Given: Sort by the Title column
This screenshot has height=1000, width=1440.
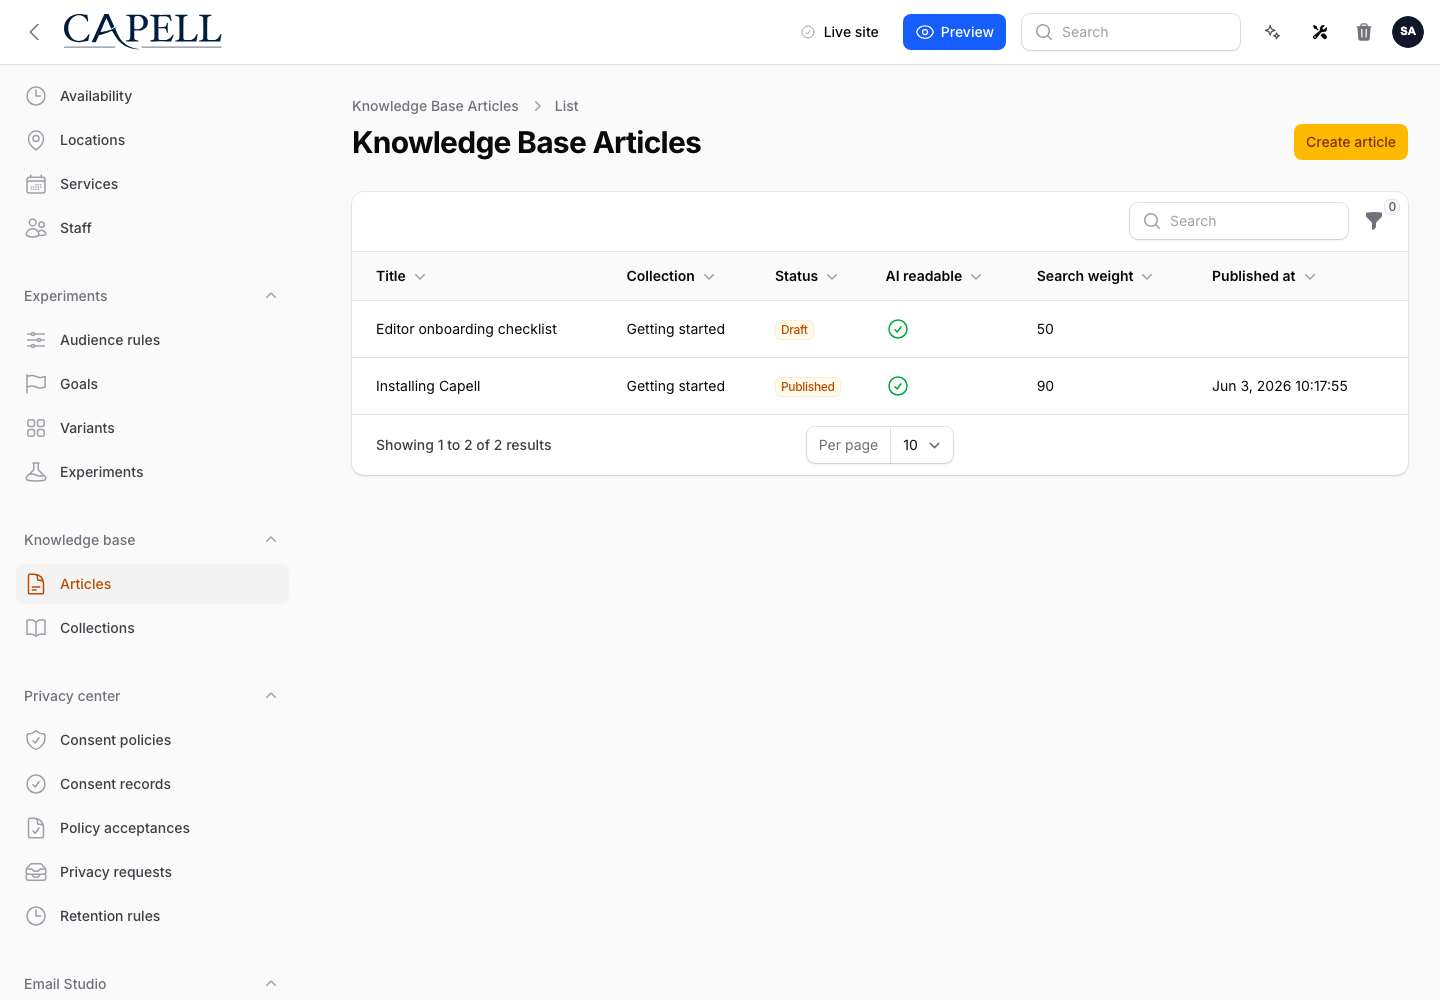Looking at the screenshot, I should 401,276.
